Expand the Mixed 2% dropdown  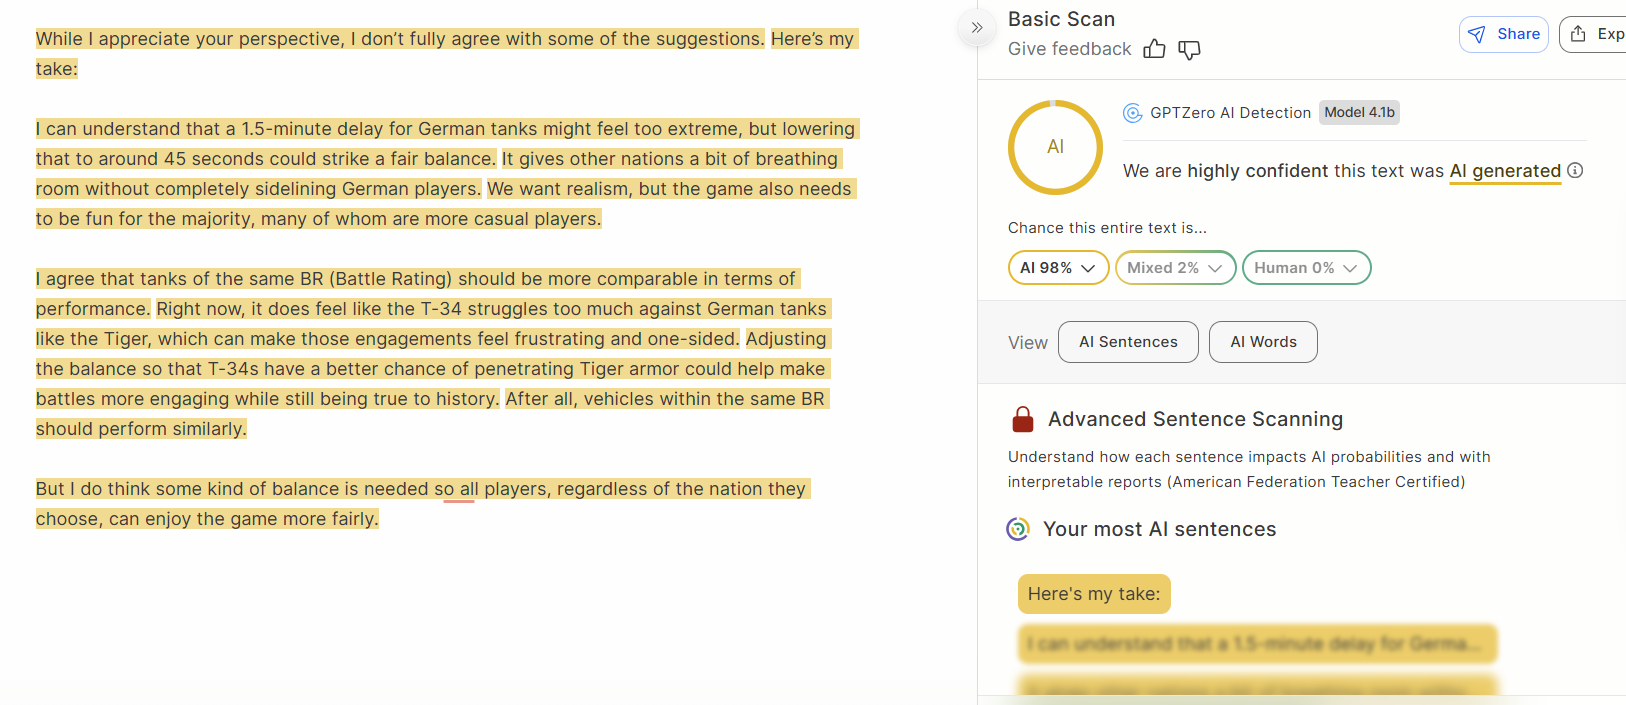1175,268
